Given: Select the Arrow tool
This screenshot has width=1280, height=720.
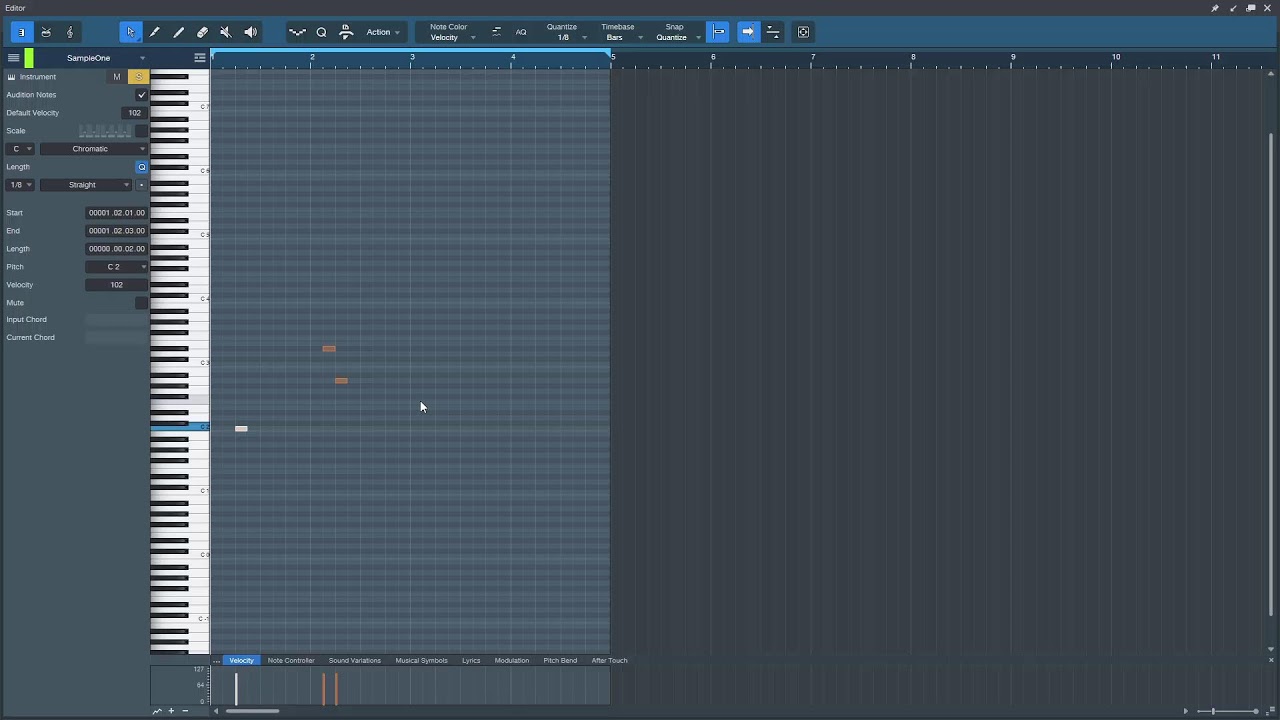Looking at the screenshot, I should point(130,32).
